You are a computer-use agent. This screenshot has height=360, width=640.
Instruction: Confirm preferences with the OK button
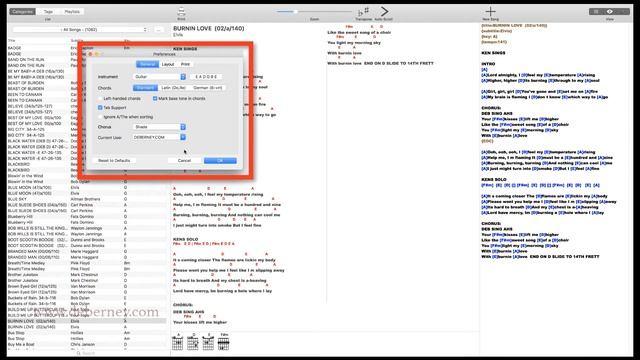[220, 161]
